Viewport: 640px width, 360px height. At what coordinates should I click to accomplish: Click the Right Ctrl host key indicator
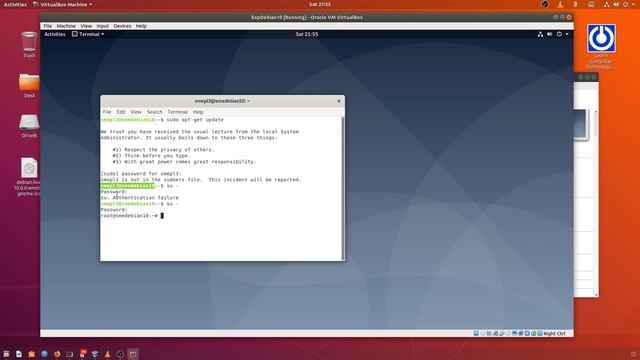554,333
